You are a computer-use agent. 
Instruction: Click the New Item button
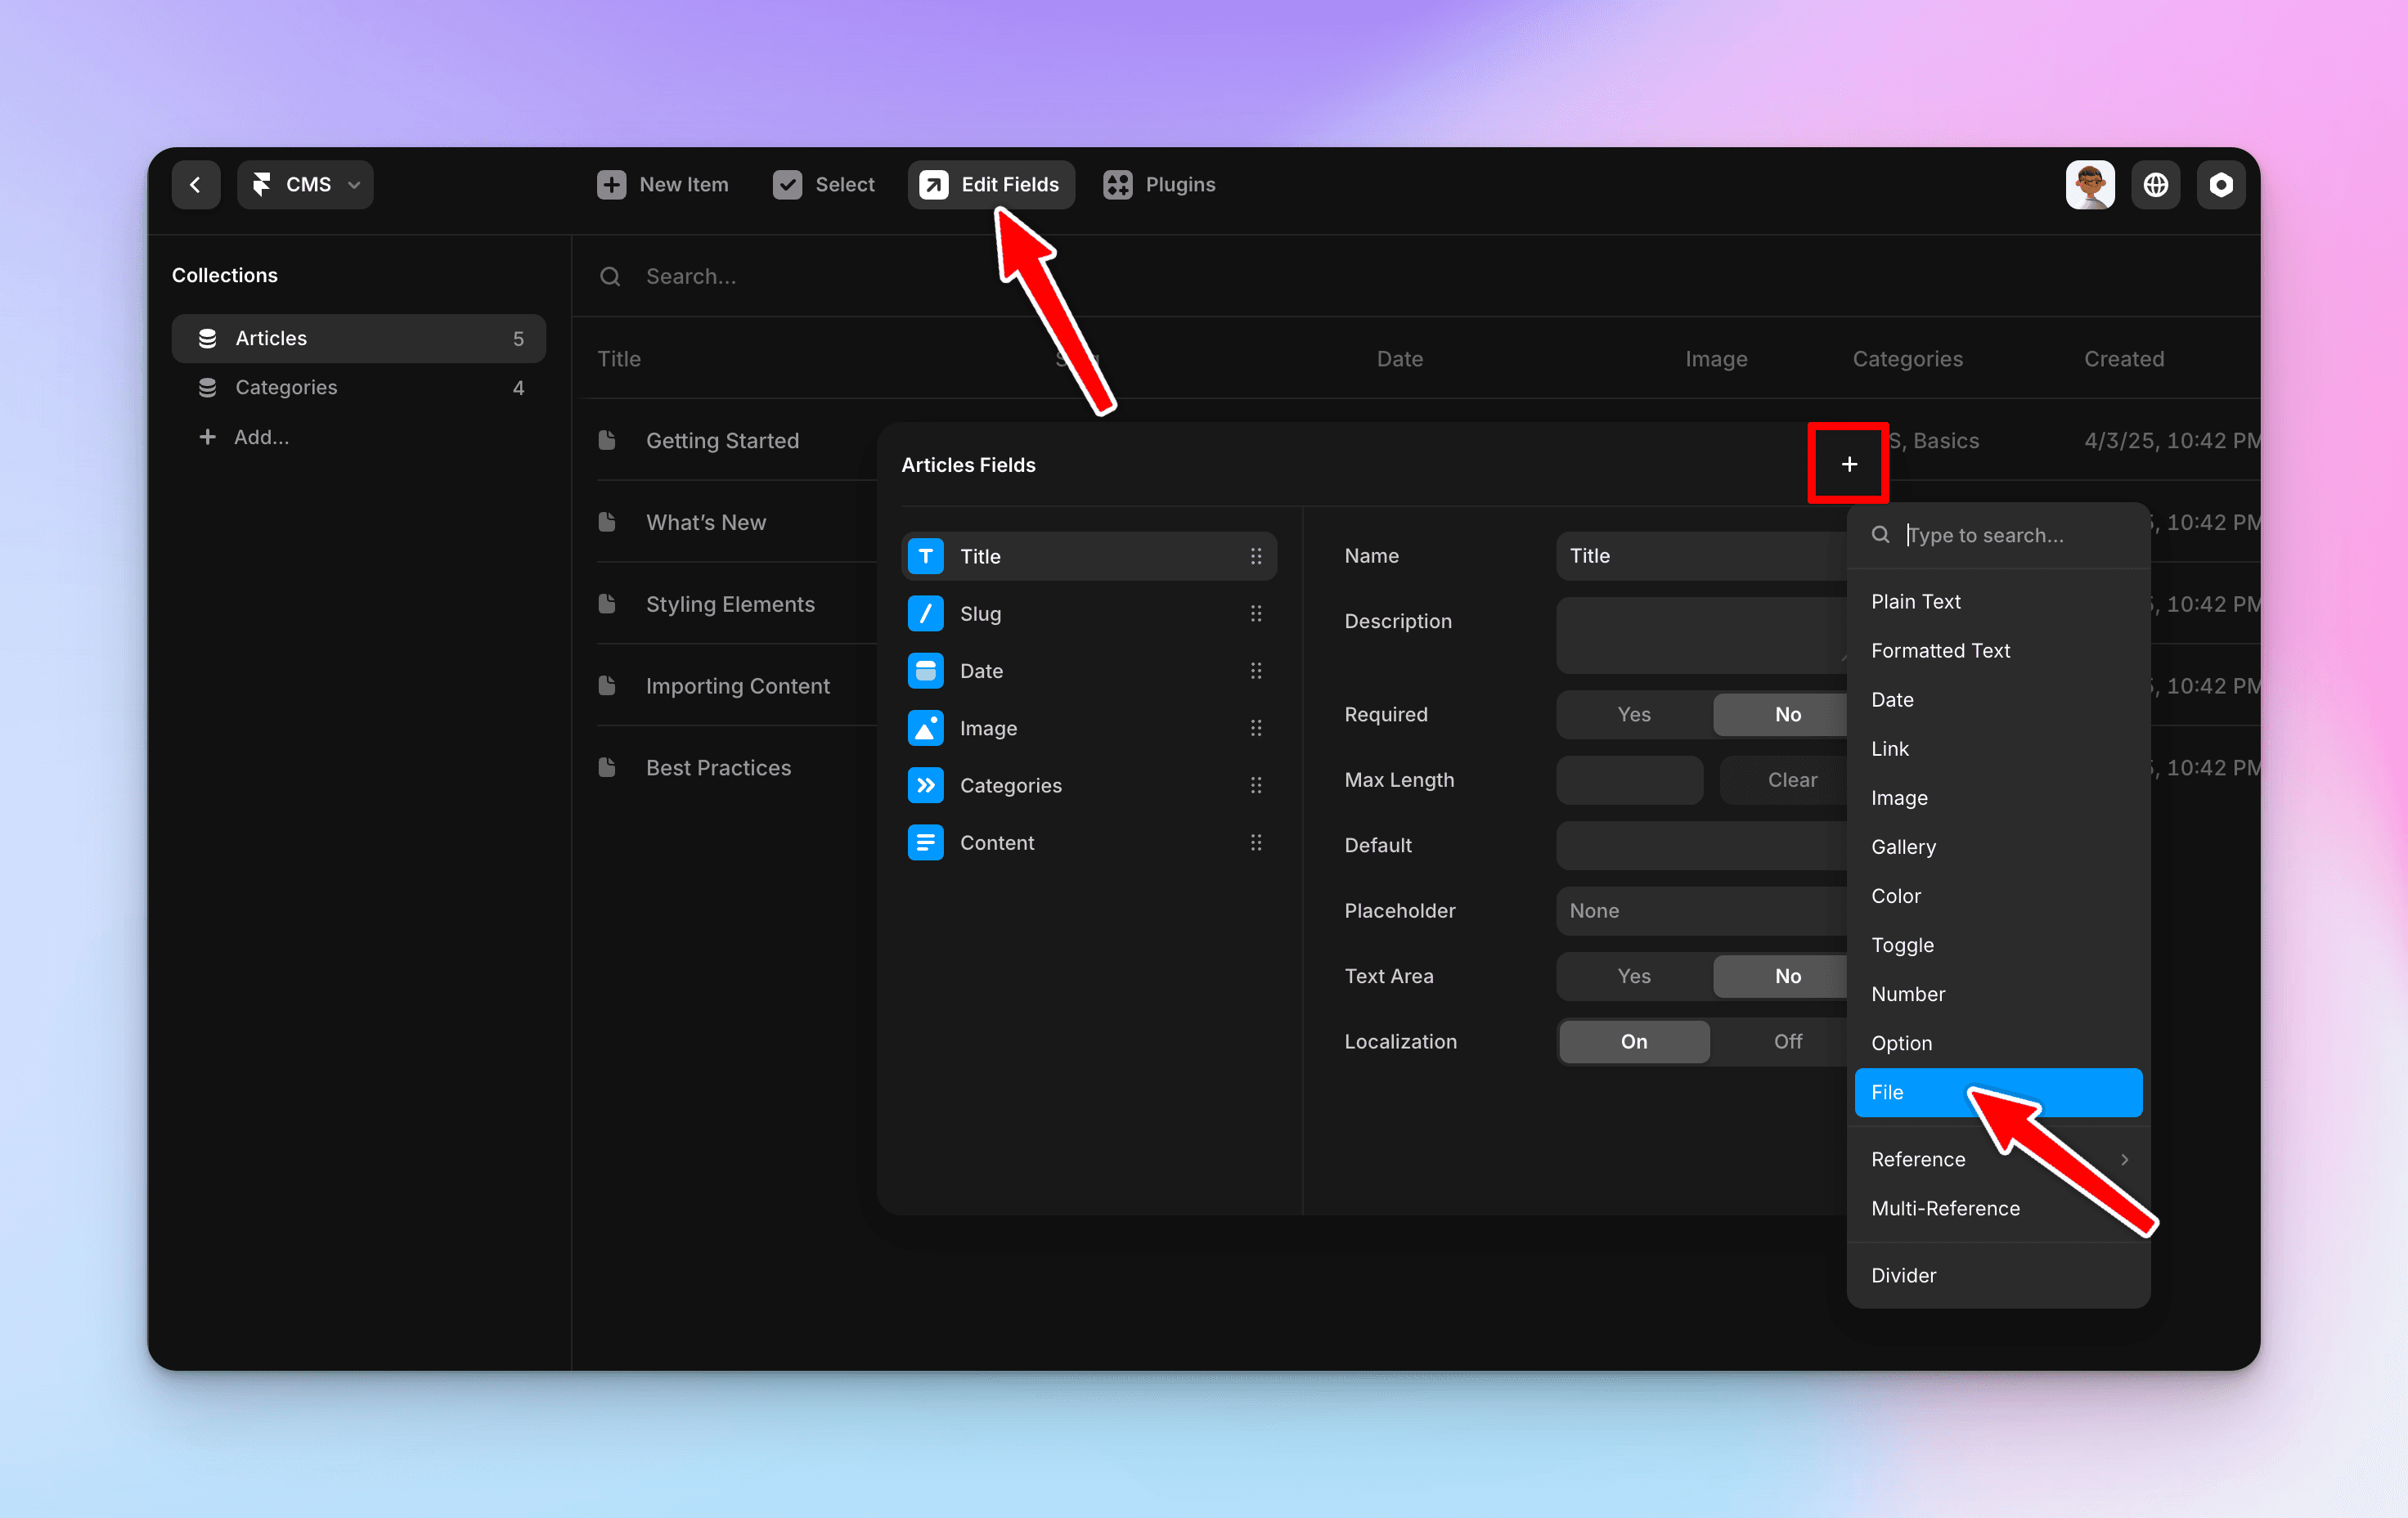[x=663, y=185]
